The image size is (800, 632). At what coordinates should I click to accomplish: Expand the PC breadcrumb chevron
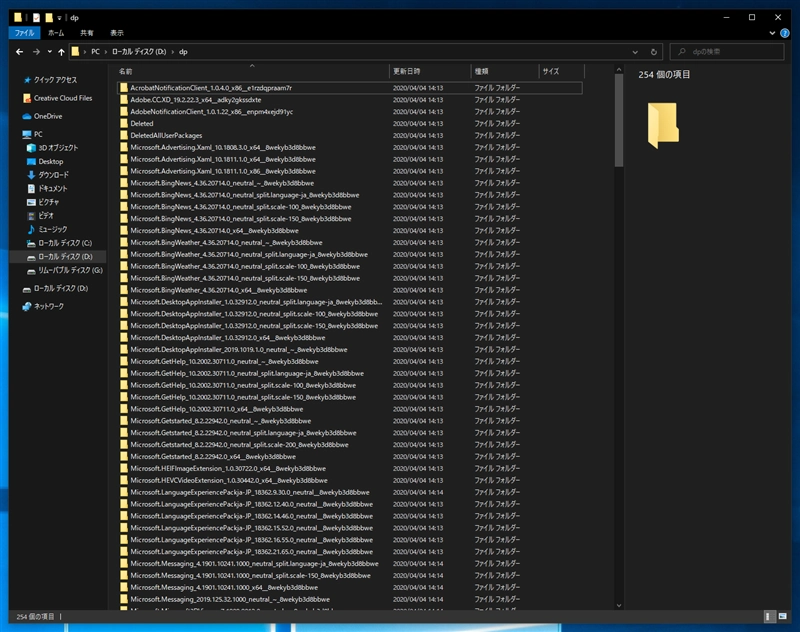106,52
